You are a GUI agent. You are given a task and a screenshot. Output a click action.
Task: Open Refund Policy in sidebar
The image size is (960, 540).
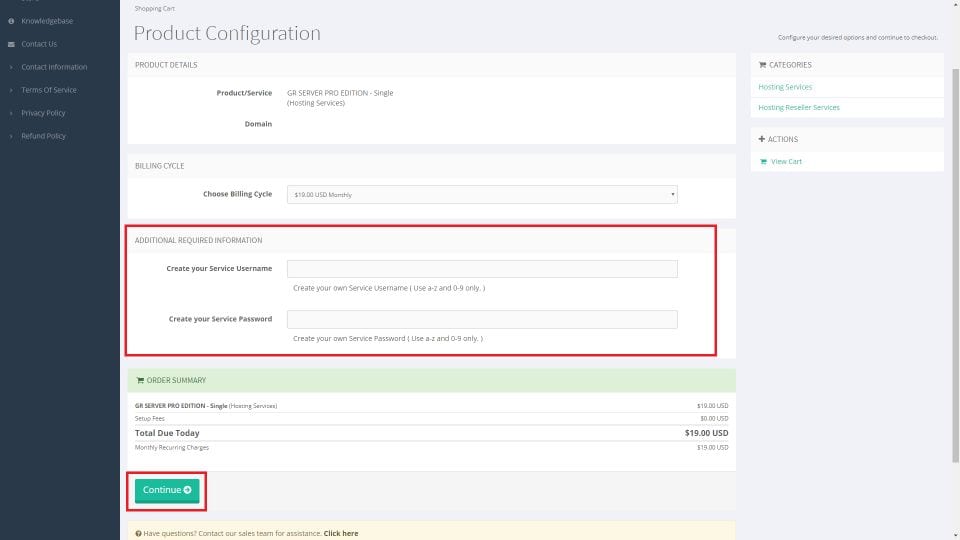(43, 136)
